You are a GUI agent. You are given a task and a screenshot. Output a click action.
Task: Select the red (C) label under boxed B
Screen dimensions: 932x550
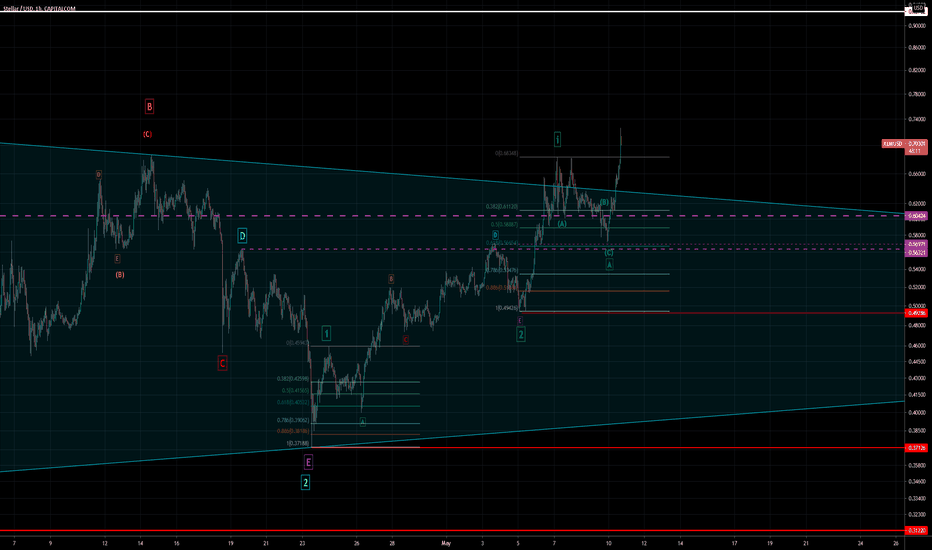147,134
